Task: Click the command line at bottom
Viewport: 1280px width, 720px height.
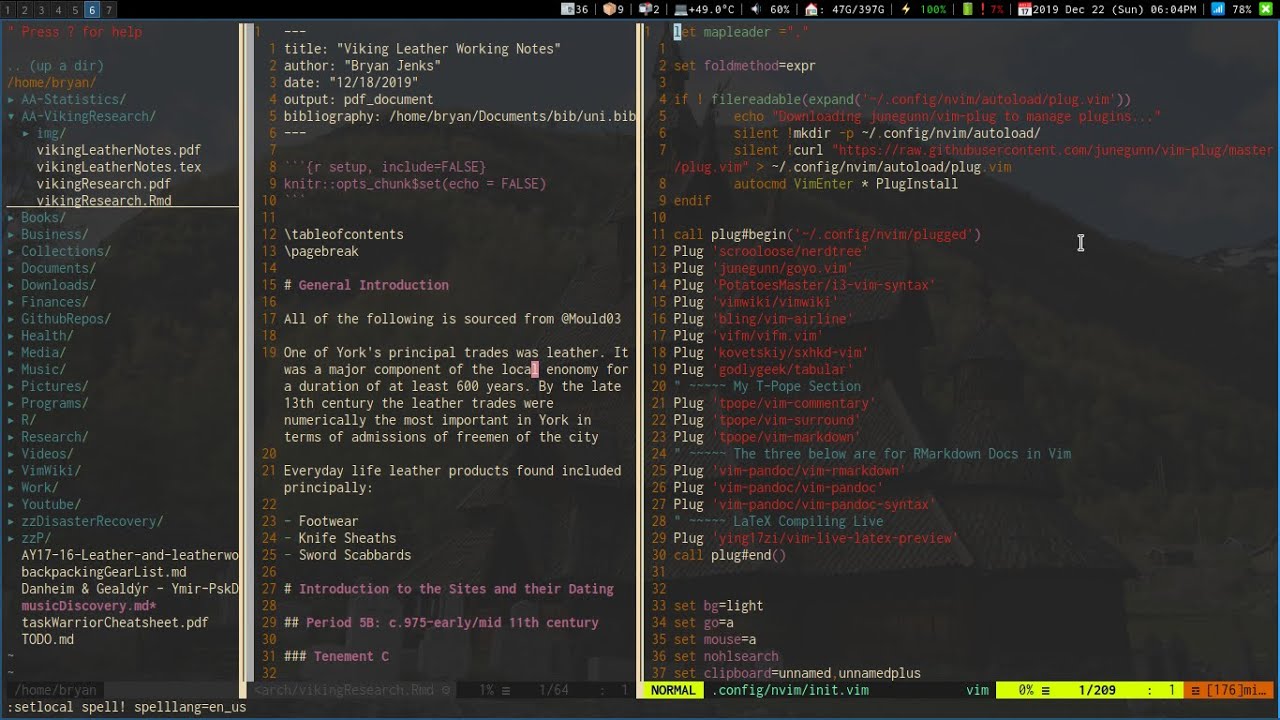Action: coord(640,708)
